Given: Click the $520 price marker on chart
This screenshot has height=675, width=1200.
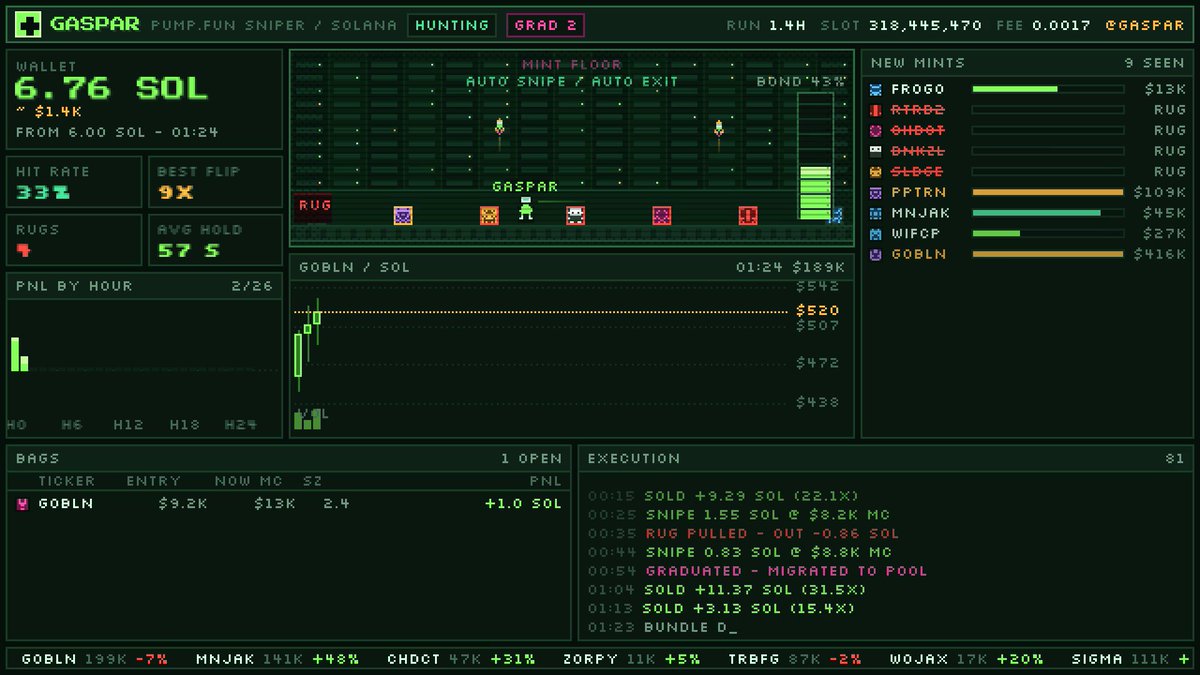Looking at the screenshot, I should [818, 311].
